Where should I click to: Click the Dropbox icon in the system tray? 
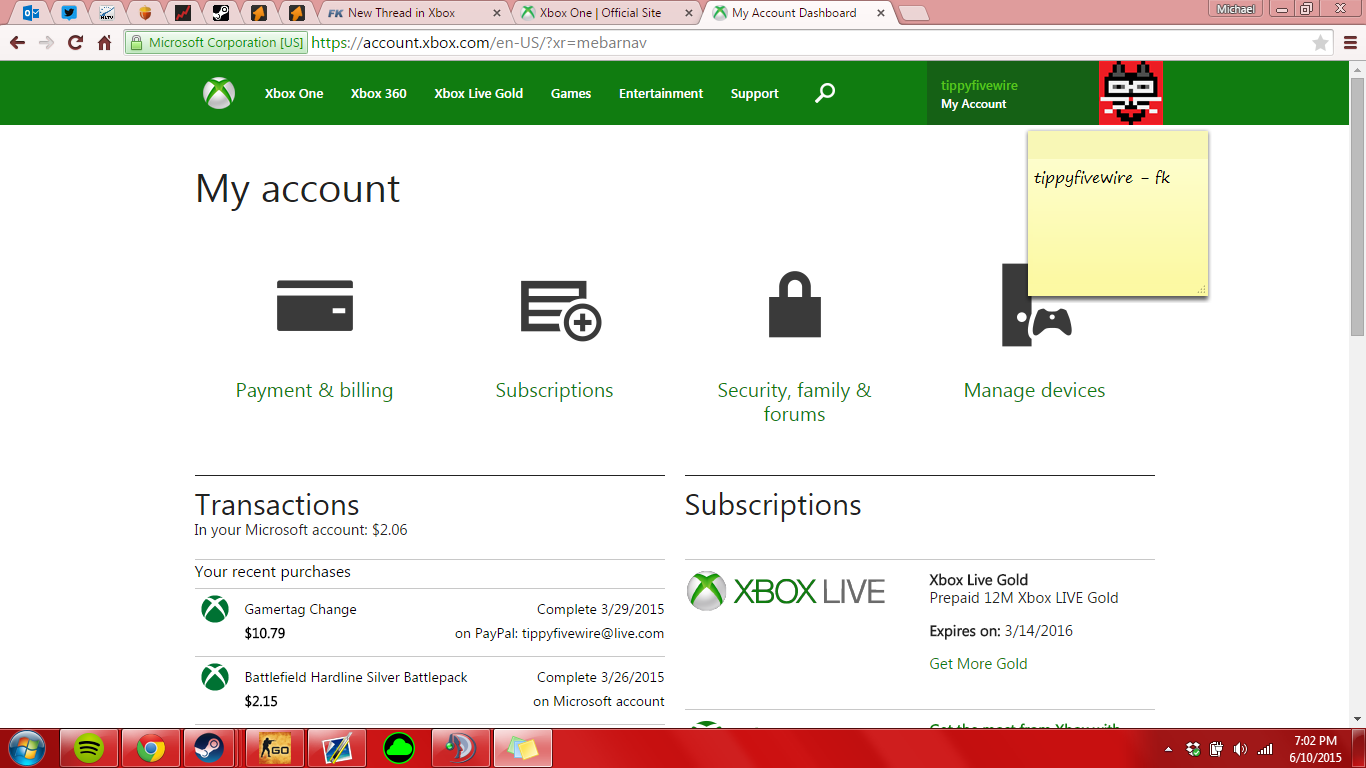(x=1193, y=748)
